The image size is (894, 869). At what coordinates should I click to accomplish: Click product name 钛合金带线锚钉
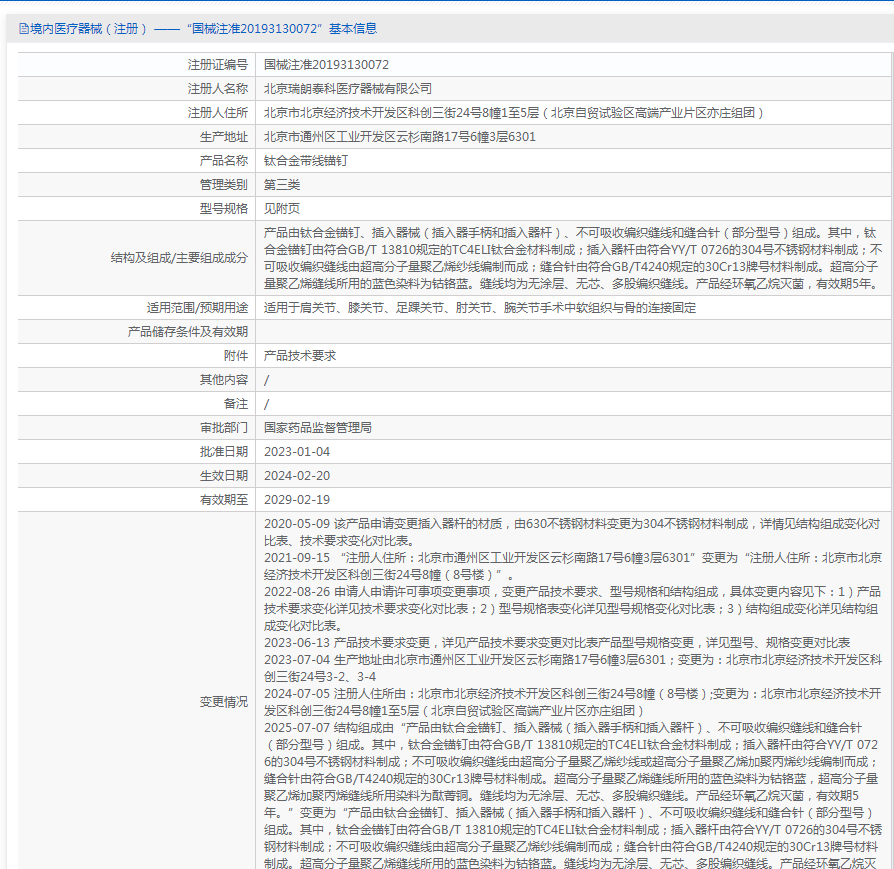pyautogui.click(x=306, y=161)
